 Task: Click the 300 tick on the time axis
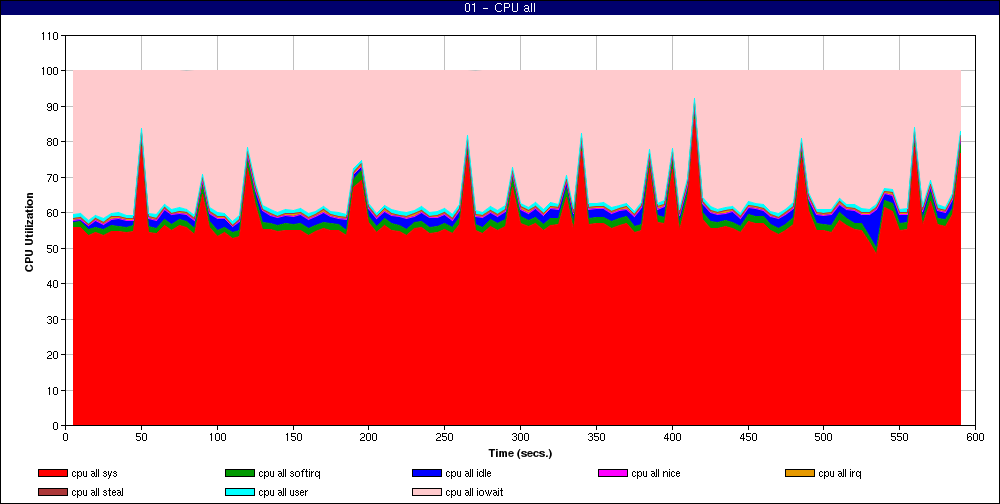click(520, 437)
